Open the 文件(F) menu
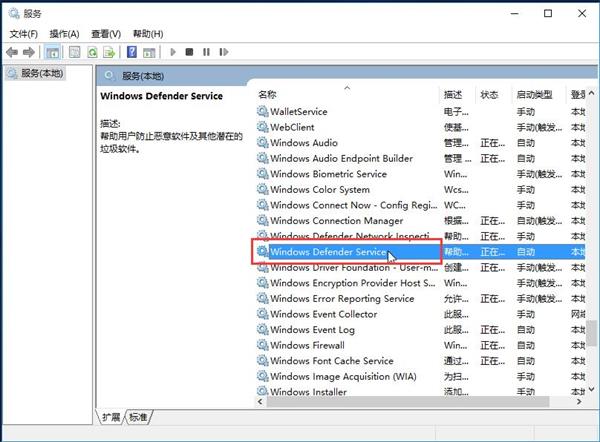 click(23, 34)
